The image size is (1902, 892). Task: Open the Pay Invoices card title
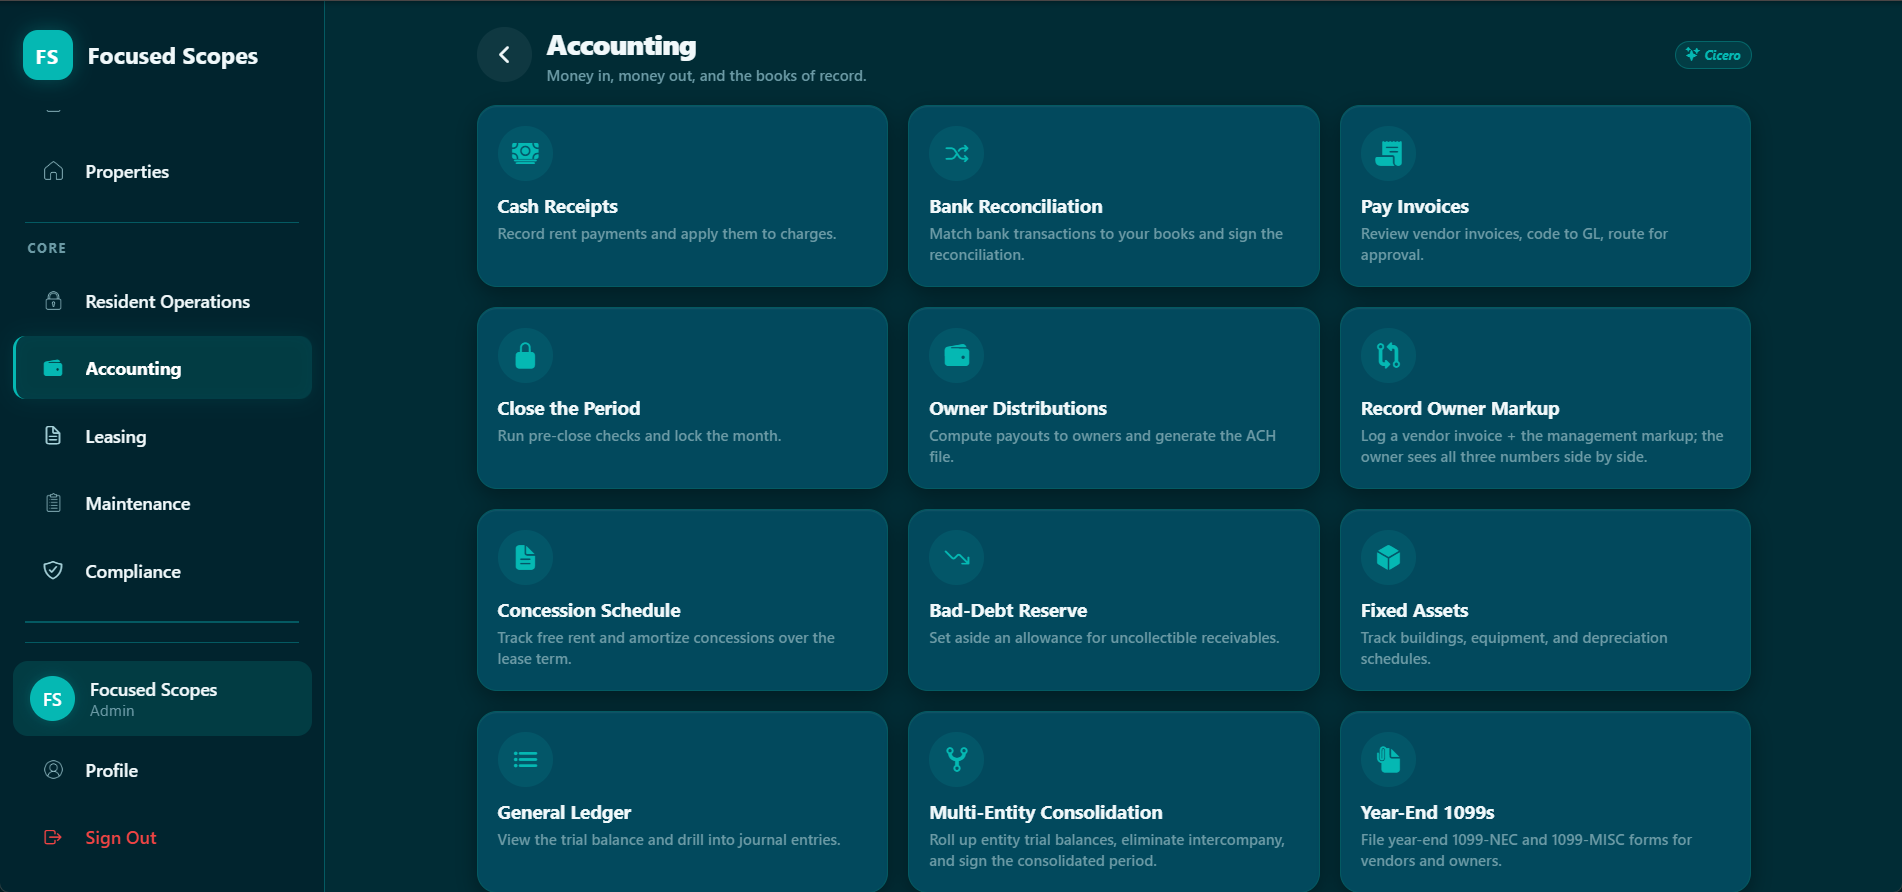coord(1414,206)
